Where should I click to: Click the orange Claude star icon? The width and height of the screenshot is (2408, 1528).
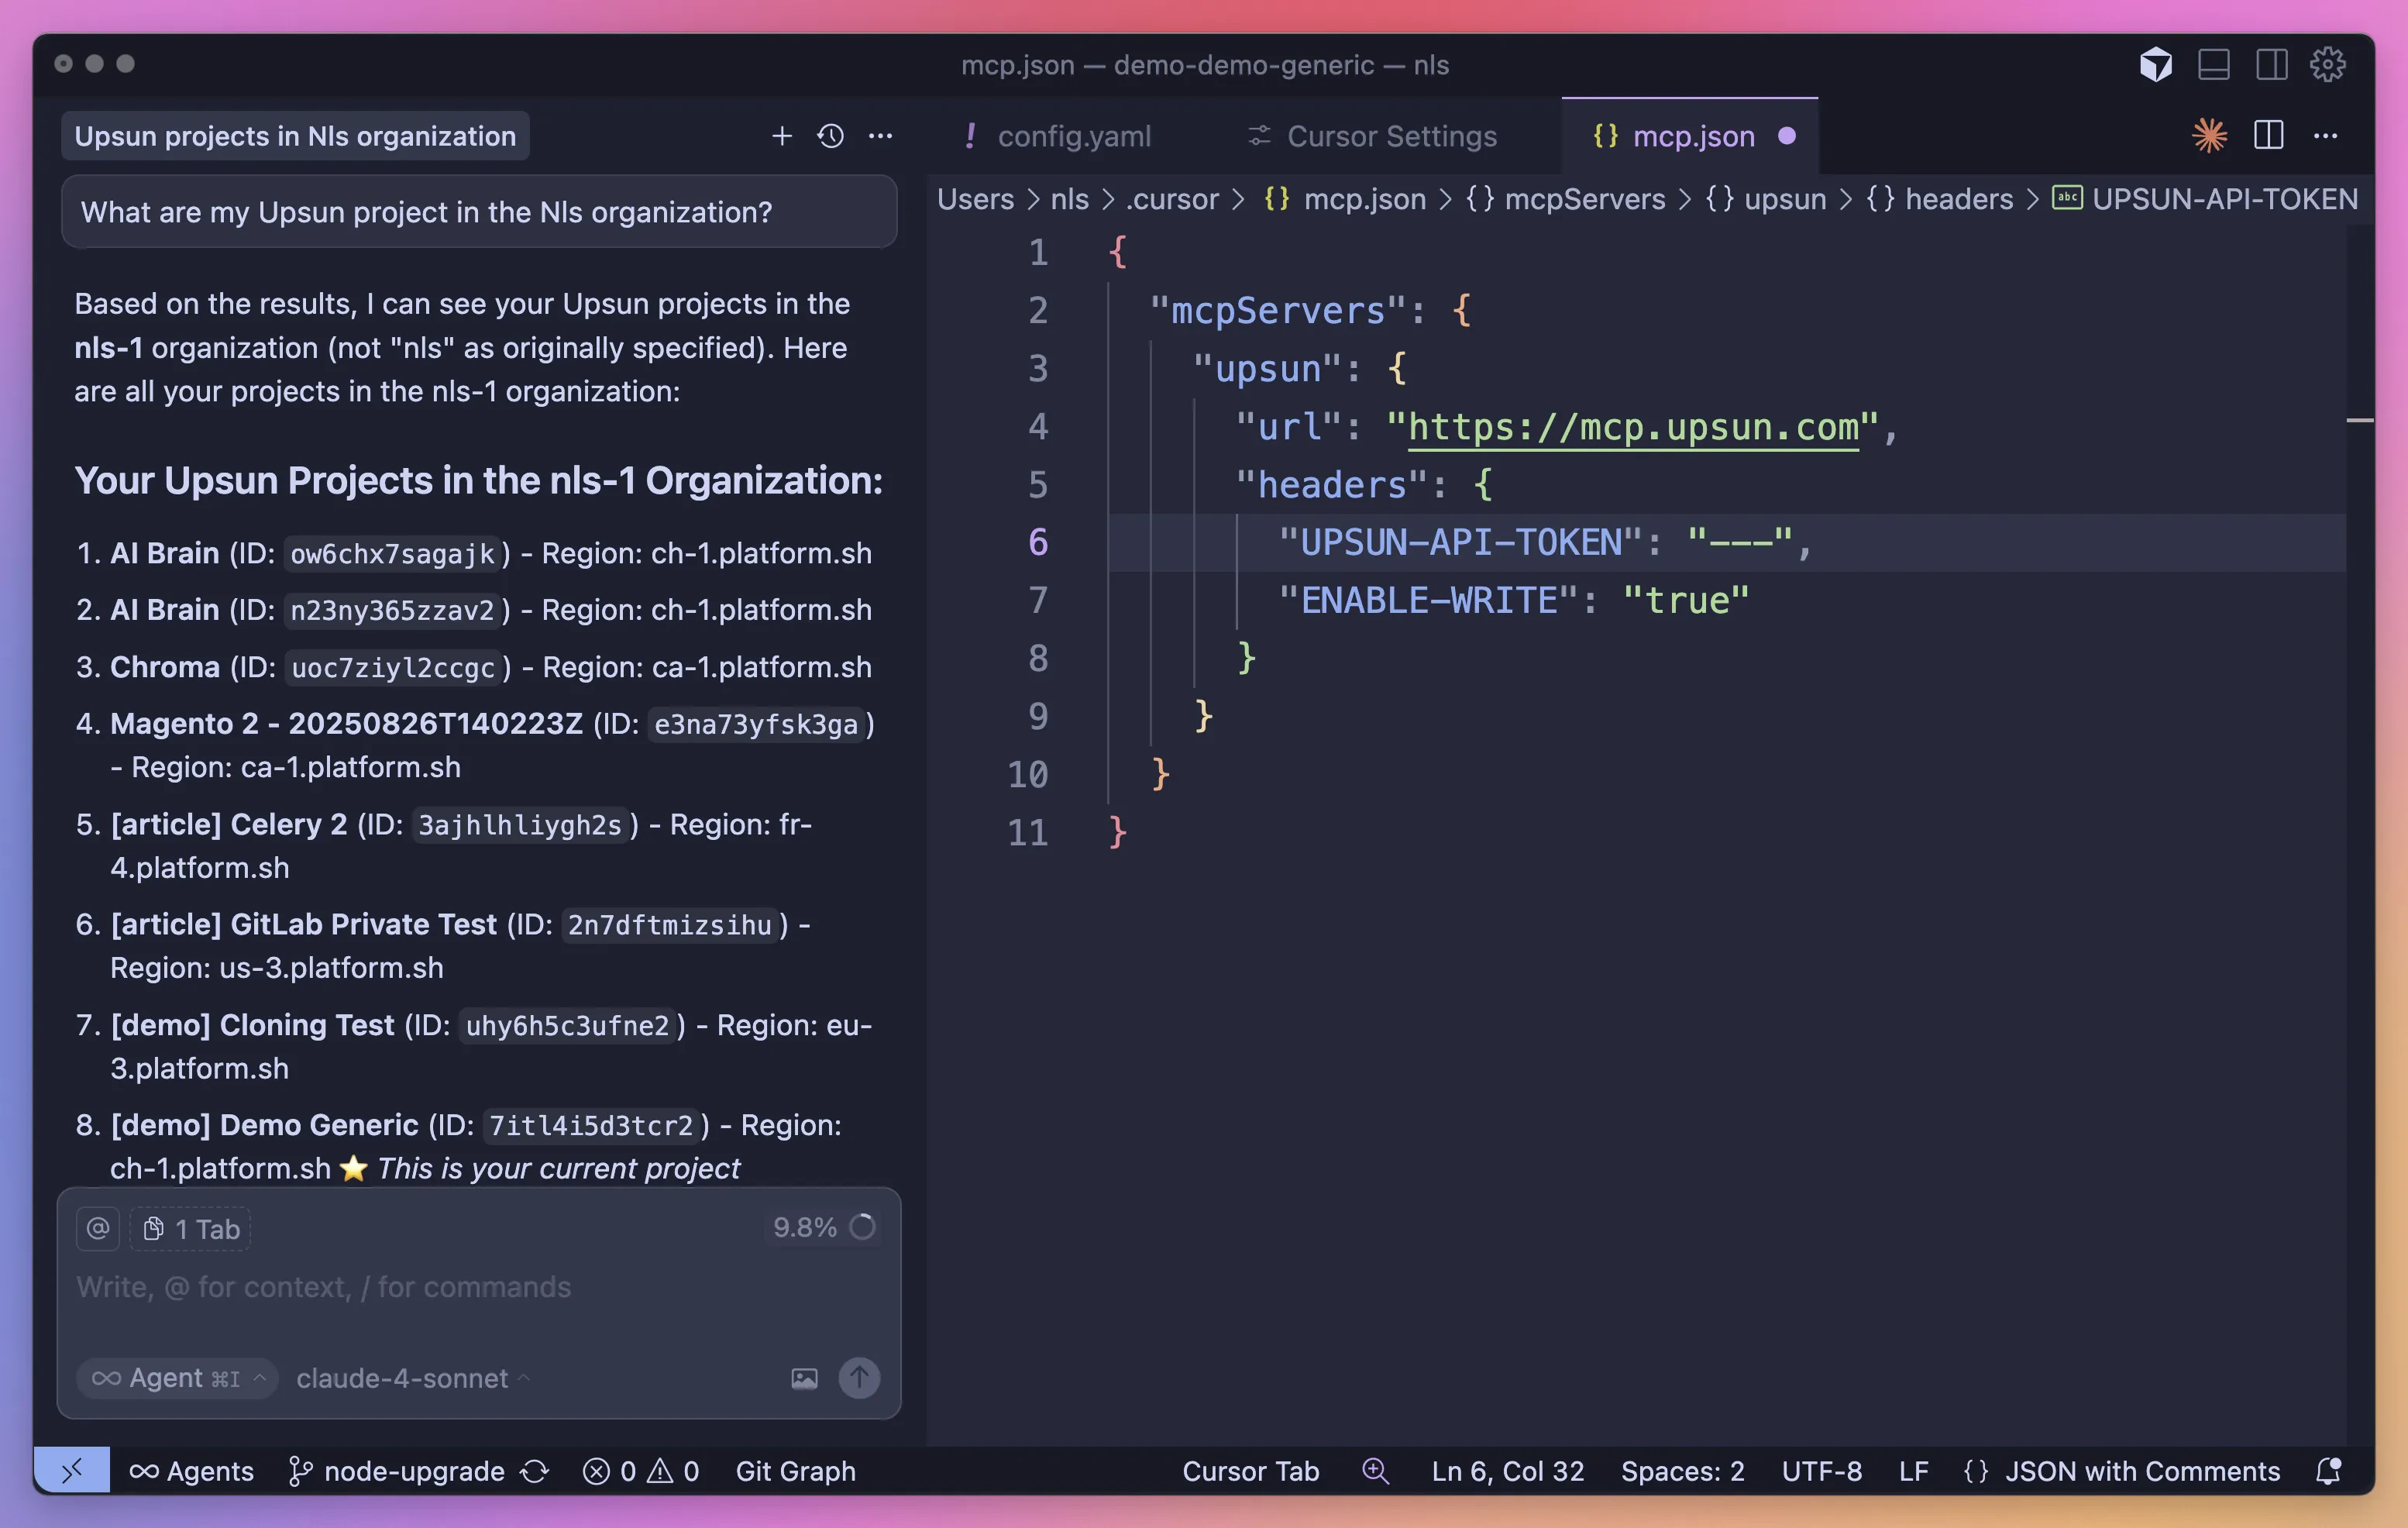tap(2209, 136)
